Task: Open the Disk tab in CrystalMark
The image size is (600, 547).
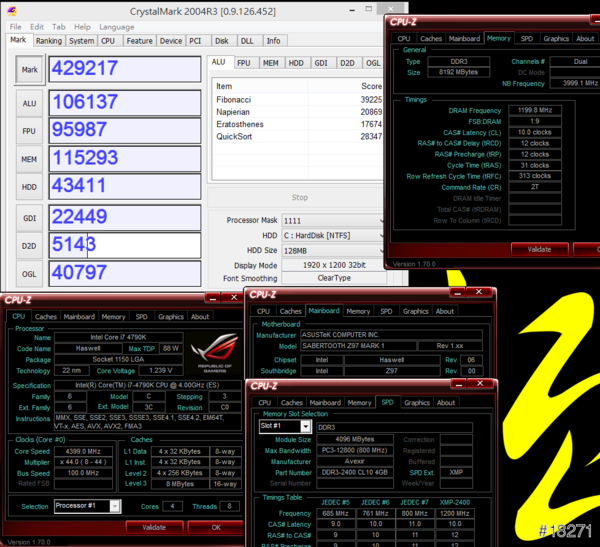Action: coord(222,41)
